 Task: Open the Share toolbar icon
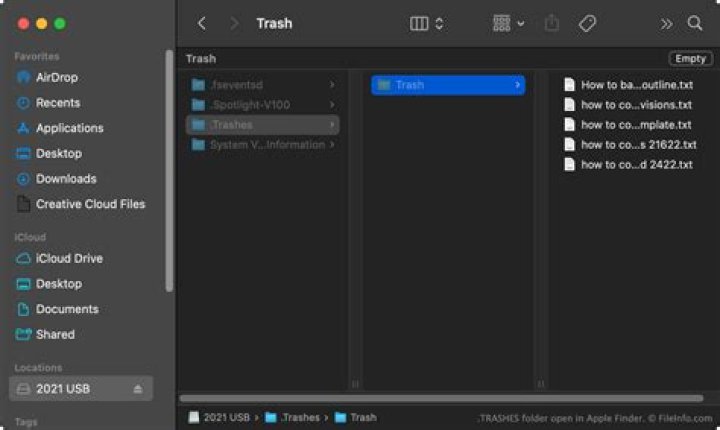click(x=551, y=23)
